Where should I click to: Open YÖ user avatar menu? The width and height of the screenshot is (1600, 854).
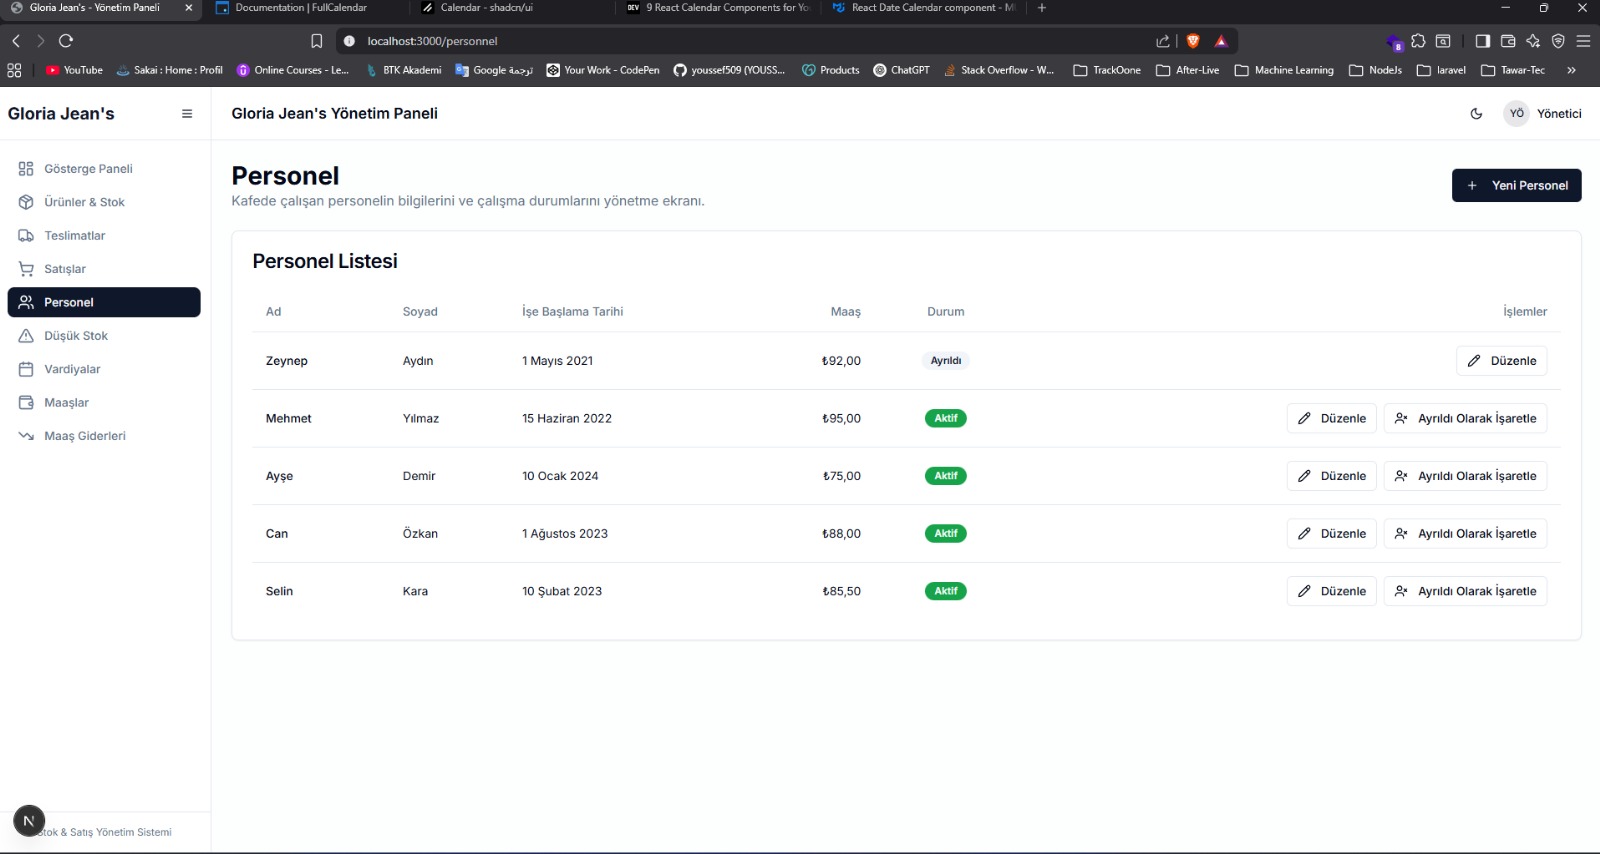coord(1516,114)
